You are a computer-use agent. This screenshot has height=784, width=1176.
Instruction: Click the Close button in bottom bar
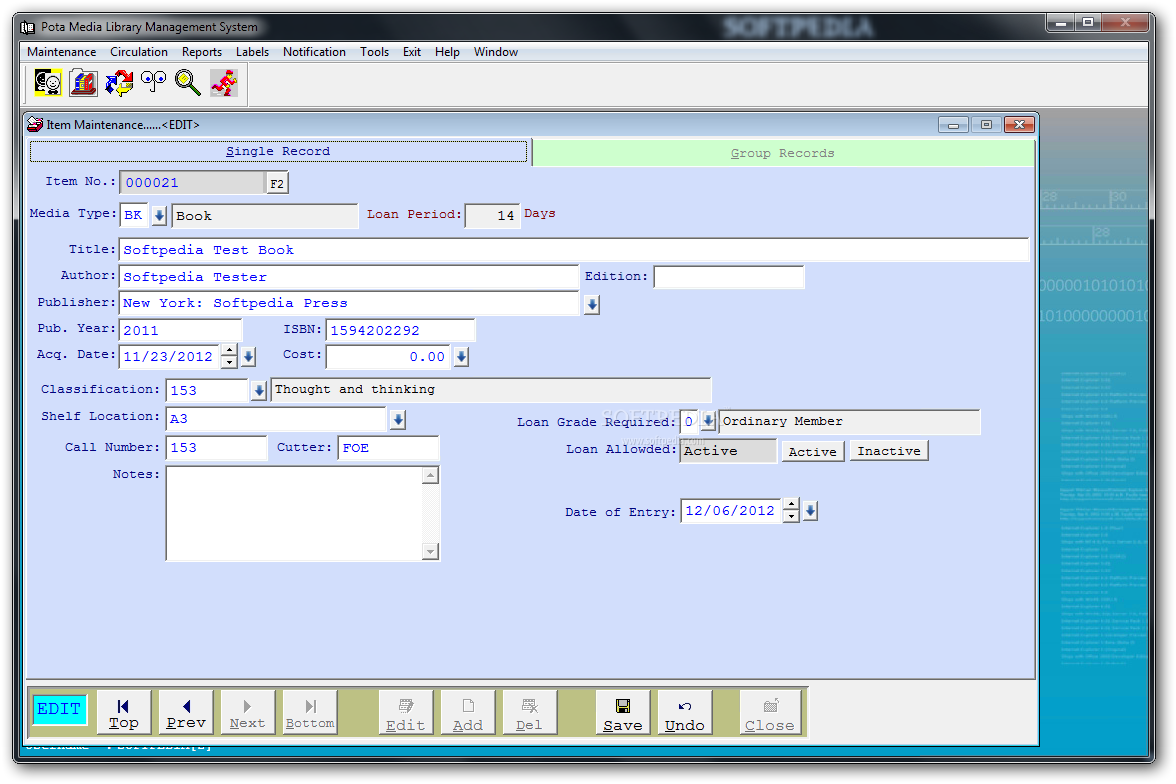click(x=770, y=713)
